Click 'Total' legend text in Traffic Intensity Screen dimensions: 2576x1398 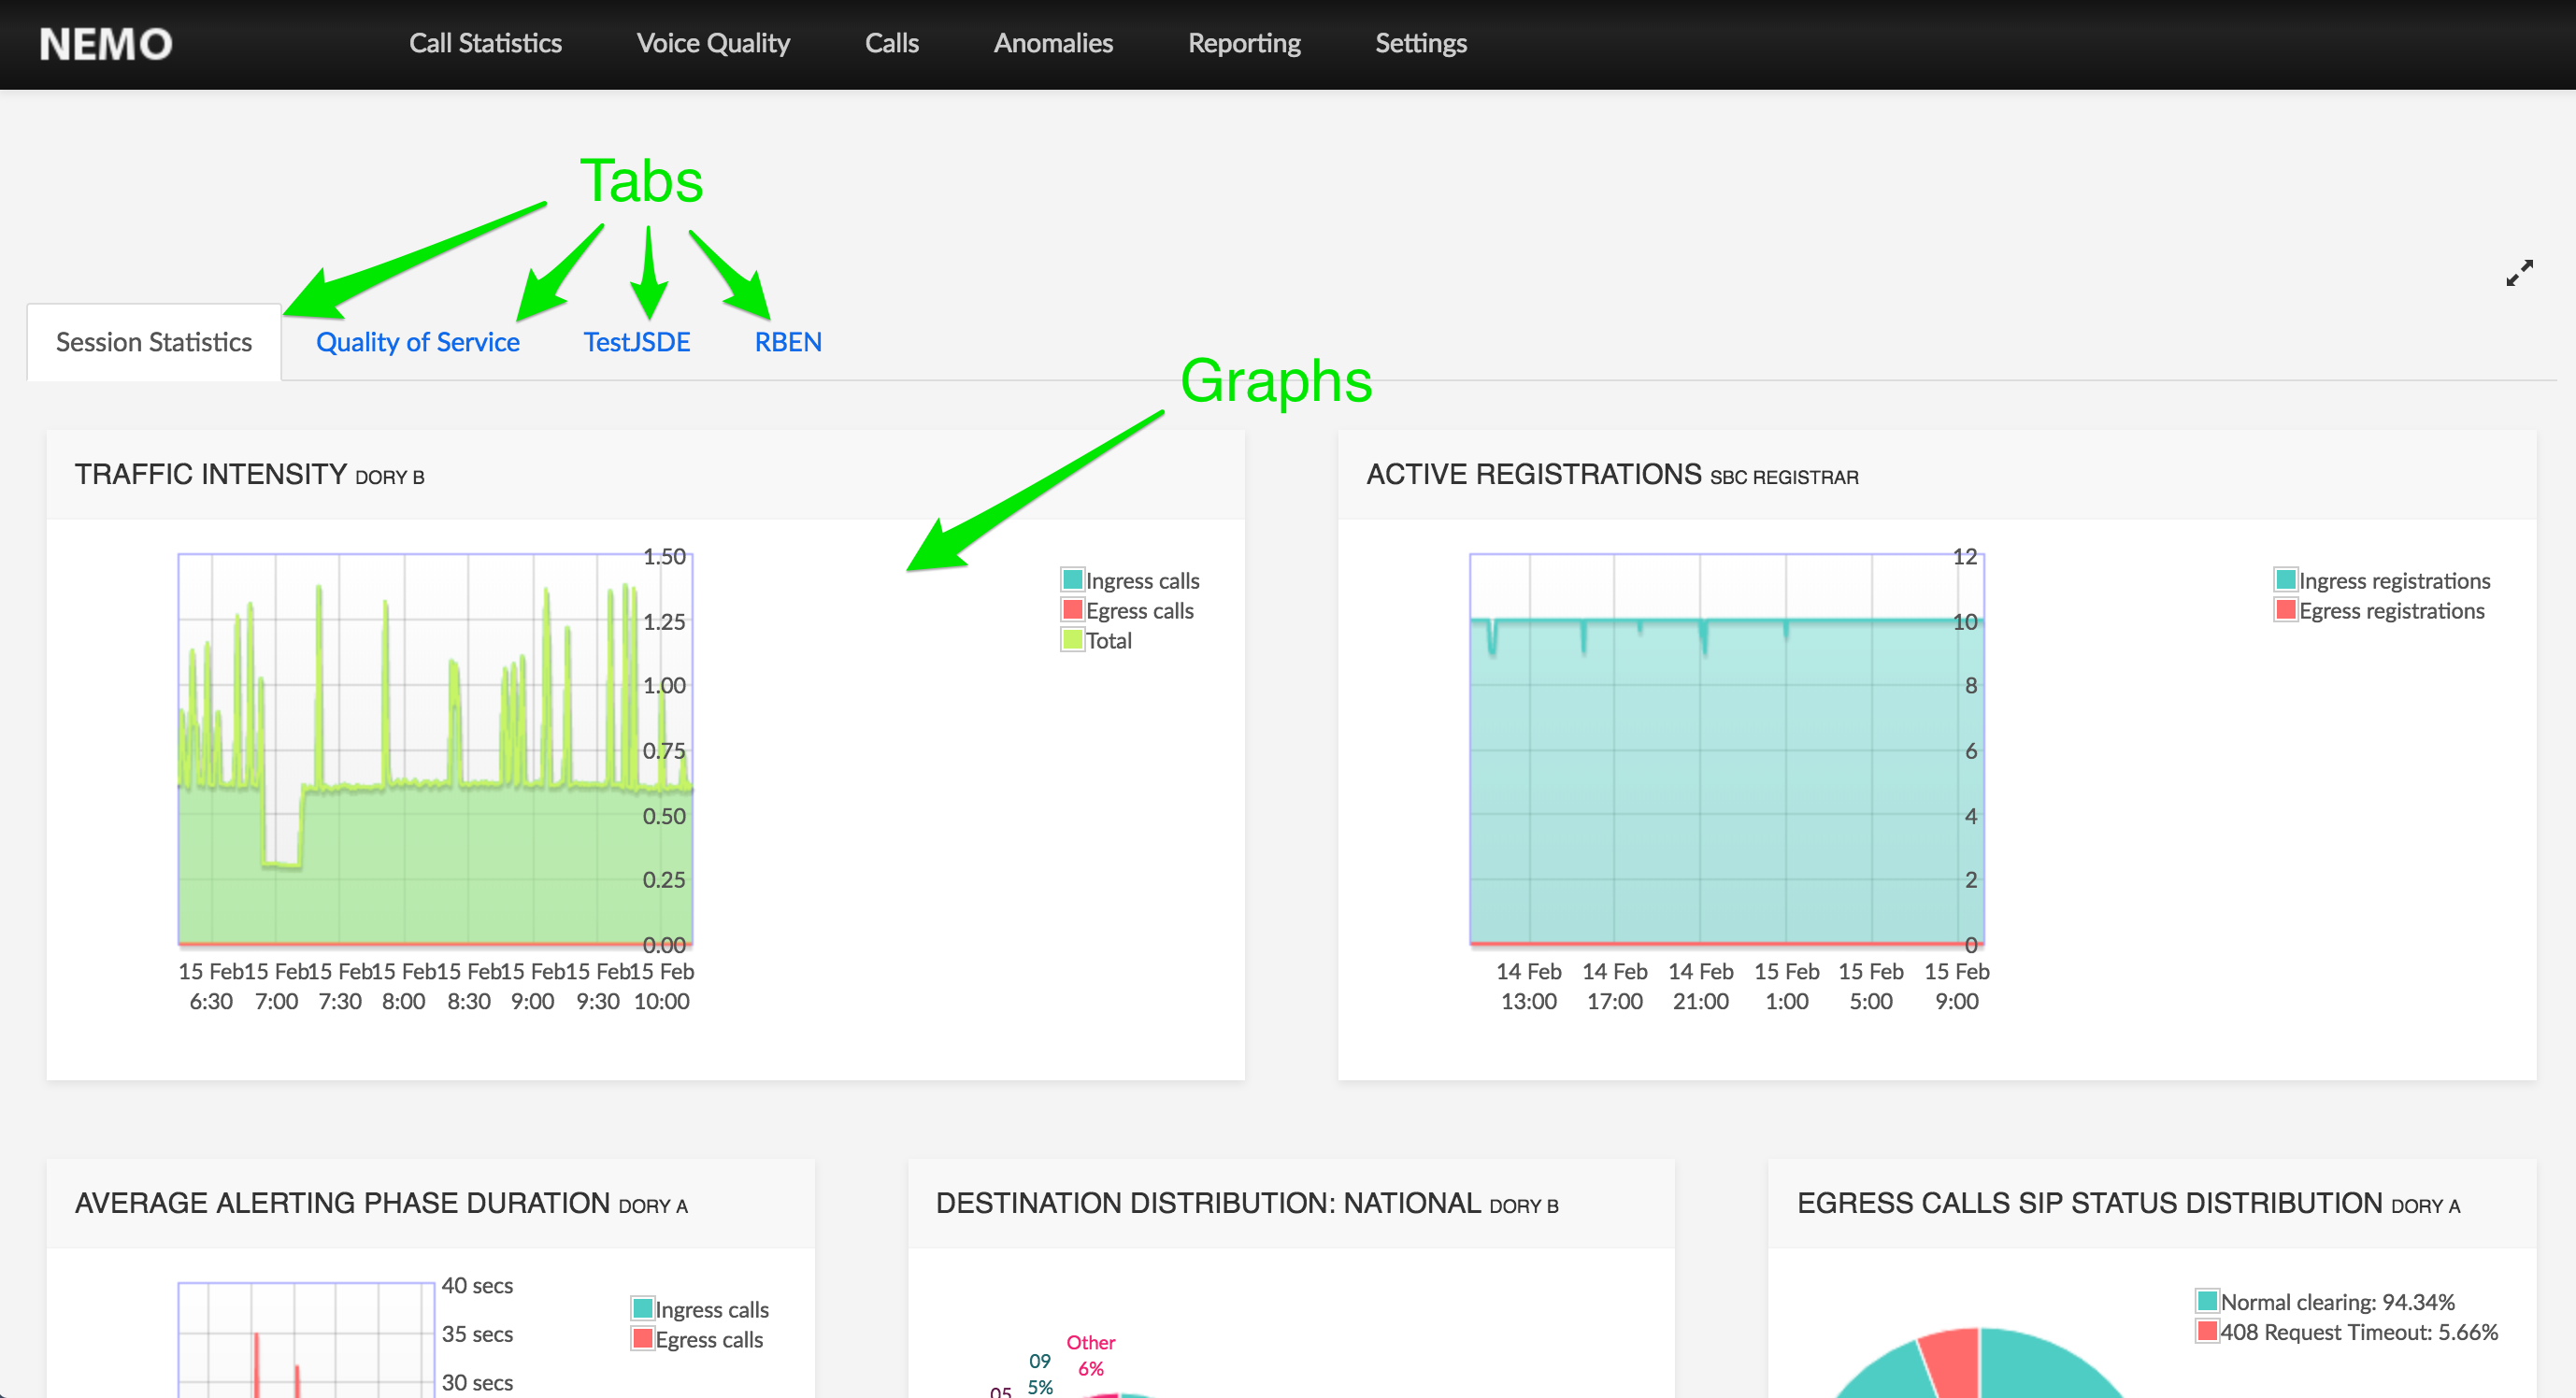point(1109,641)
